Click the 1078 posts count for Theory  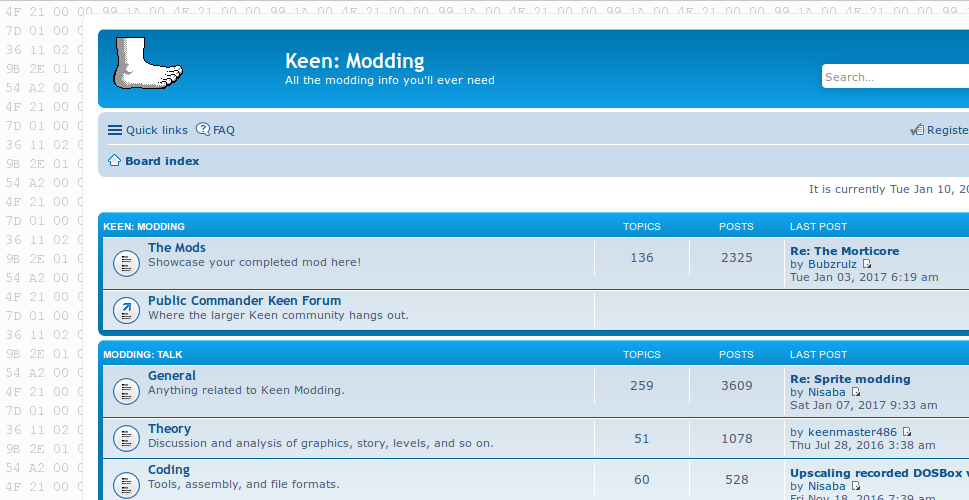coord(737,439)
